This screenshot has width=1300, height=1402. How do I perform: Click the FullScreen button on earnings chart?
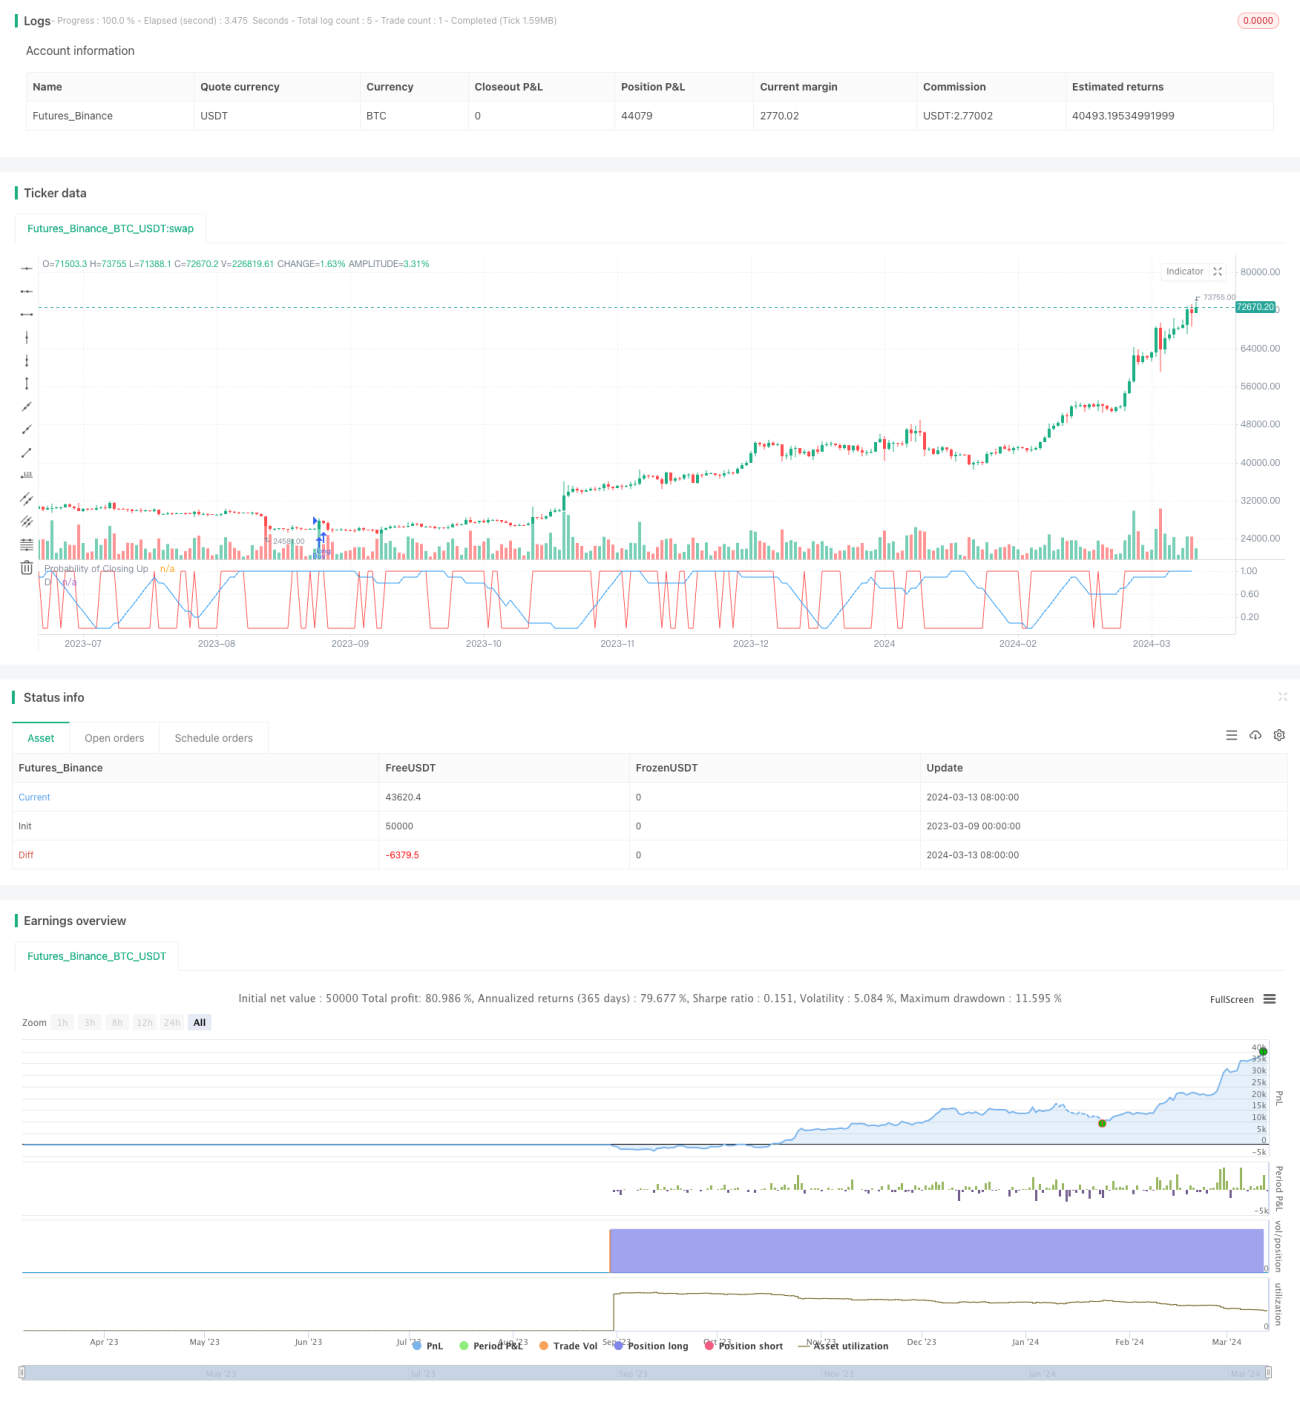[1231, 999]
